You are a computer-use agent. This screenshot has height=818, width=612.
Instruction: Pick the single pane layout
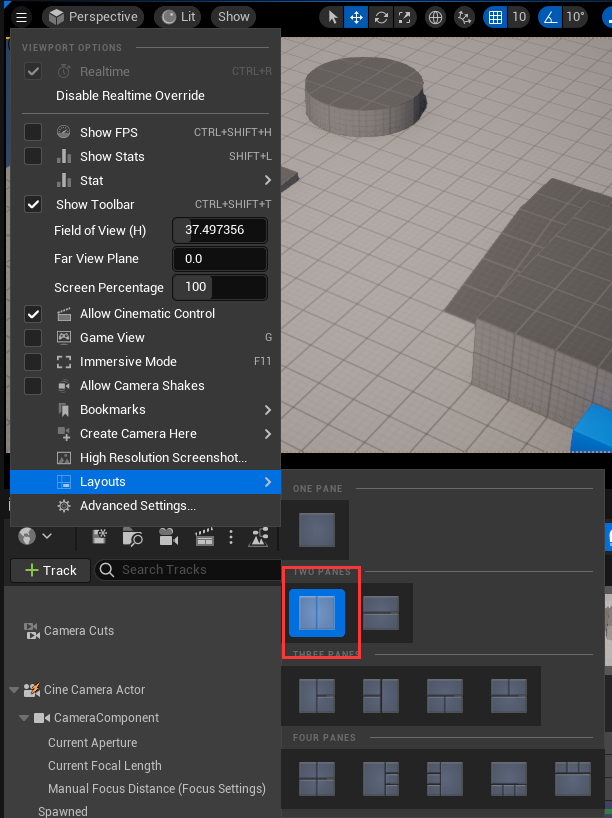click(317, 529)
